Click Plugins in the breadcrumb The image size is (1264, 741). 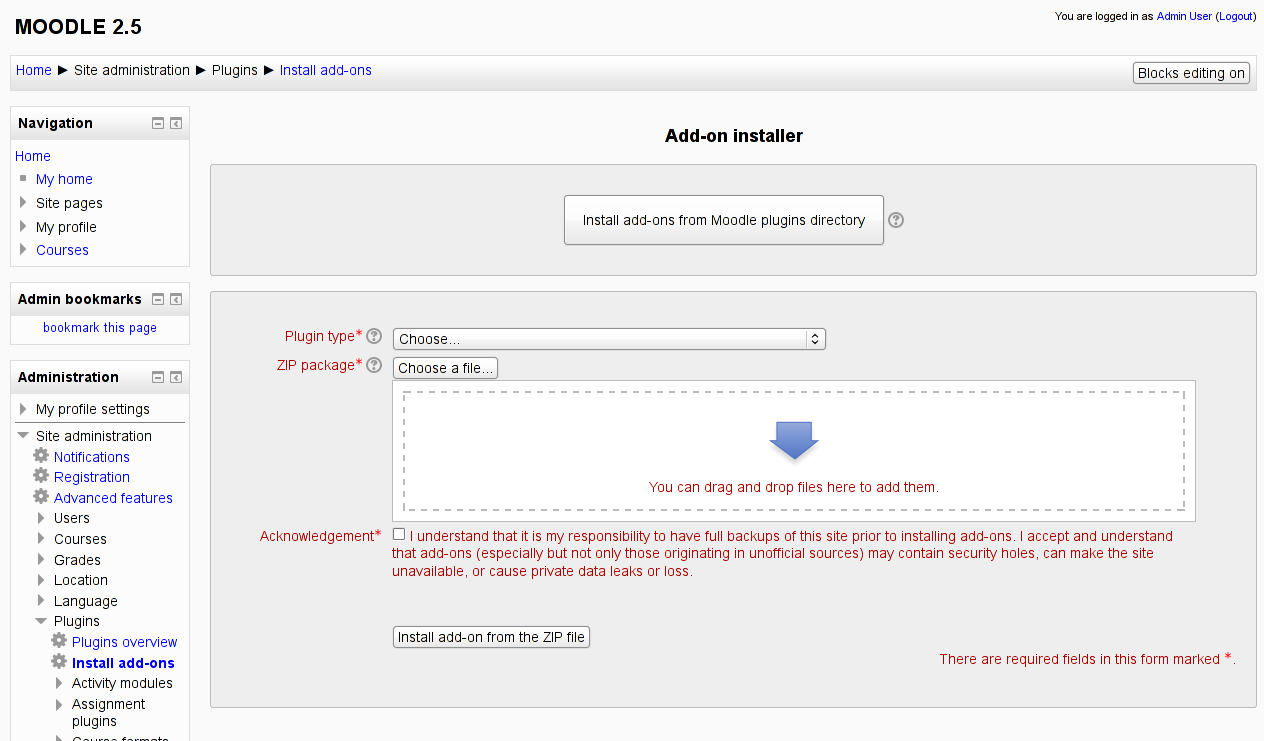[x=235, y=70]
